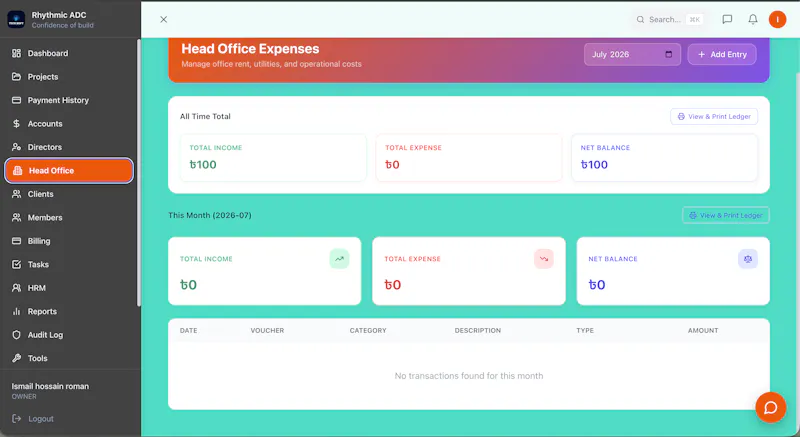Click the DATE column header
This screenshot has width=800, height=437.
pyautogui.click(x=188, y=330)
